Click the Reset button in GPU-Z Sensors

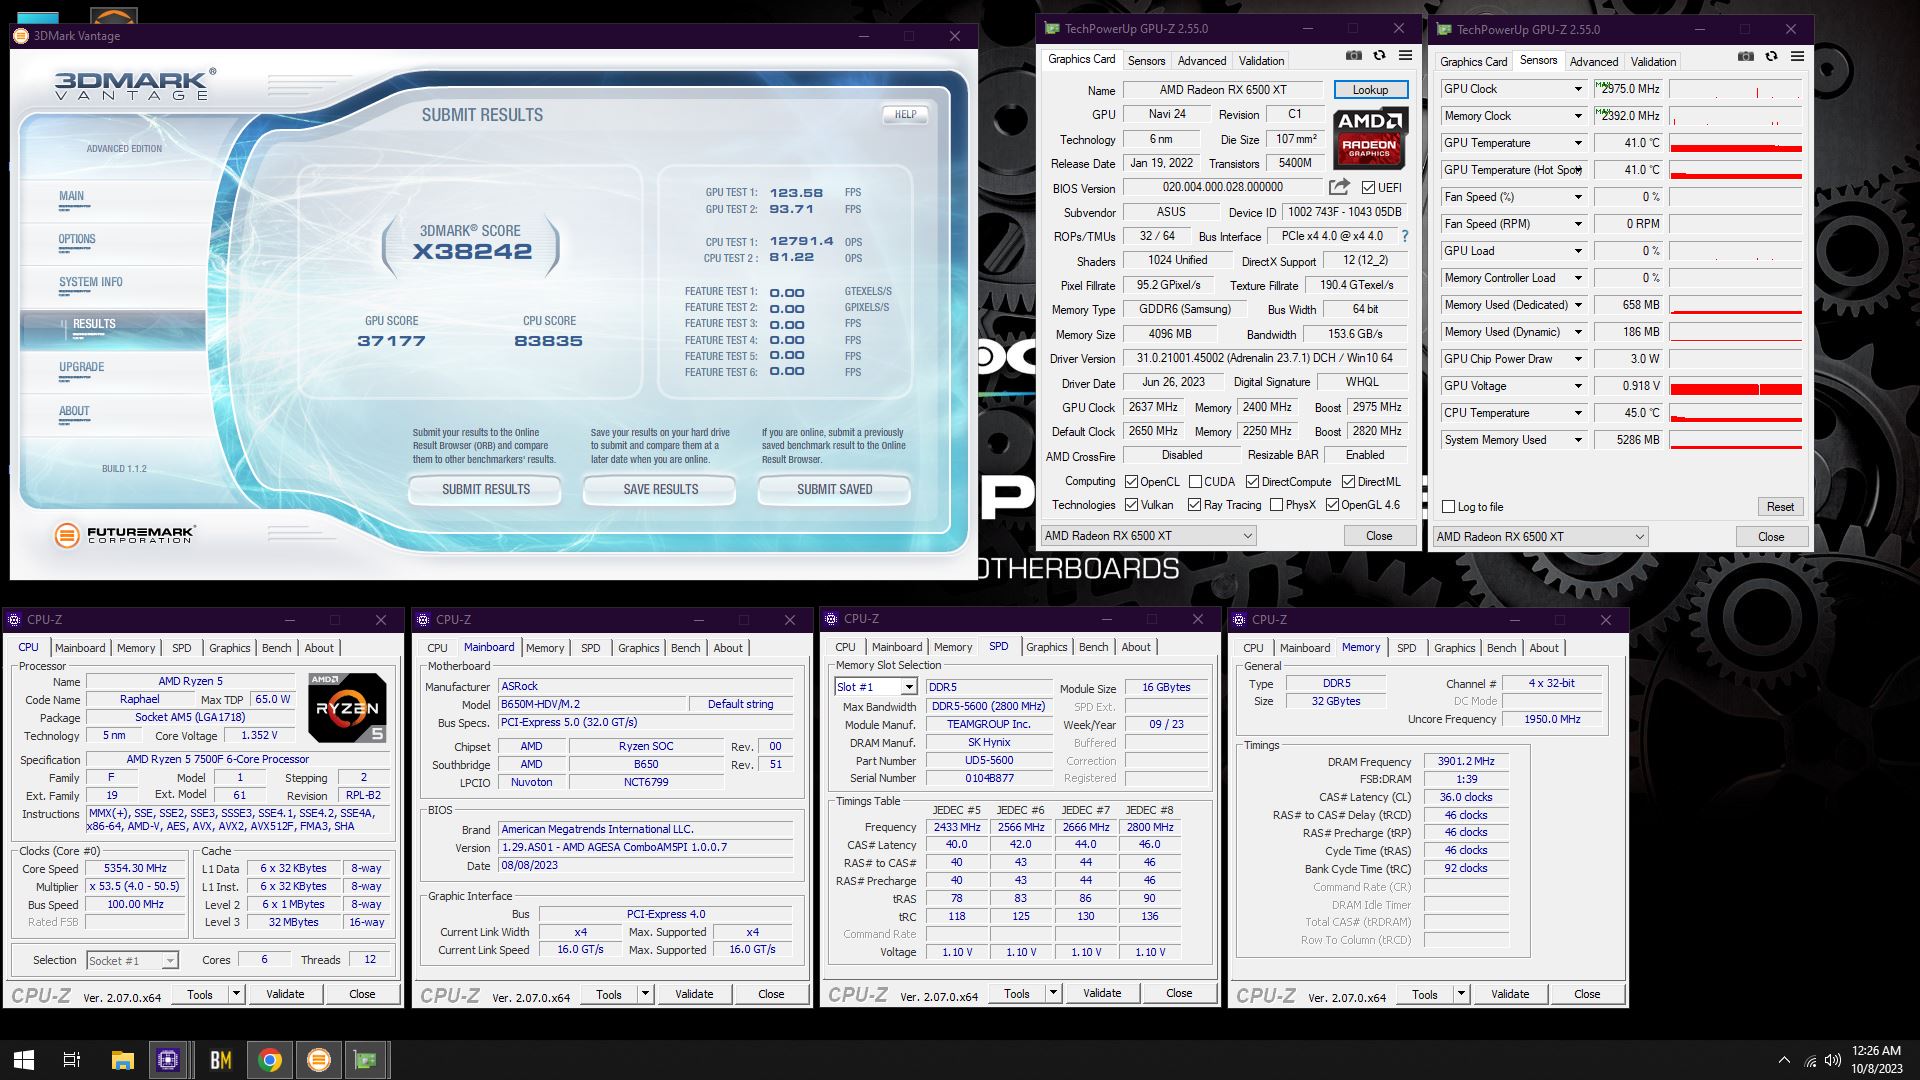[x=1780, y=507]
